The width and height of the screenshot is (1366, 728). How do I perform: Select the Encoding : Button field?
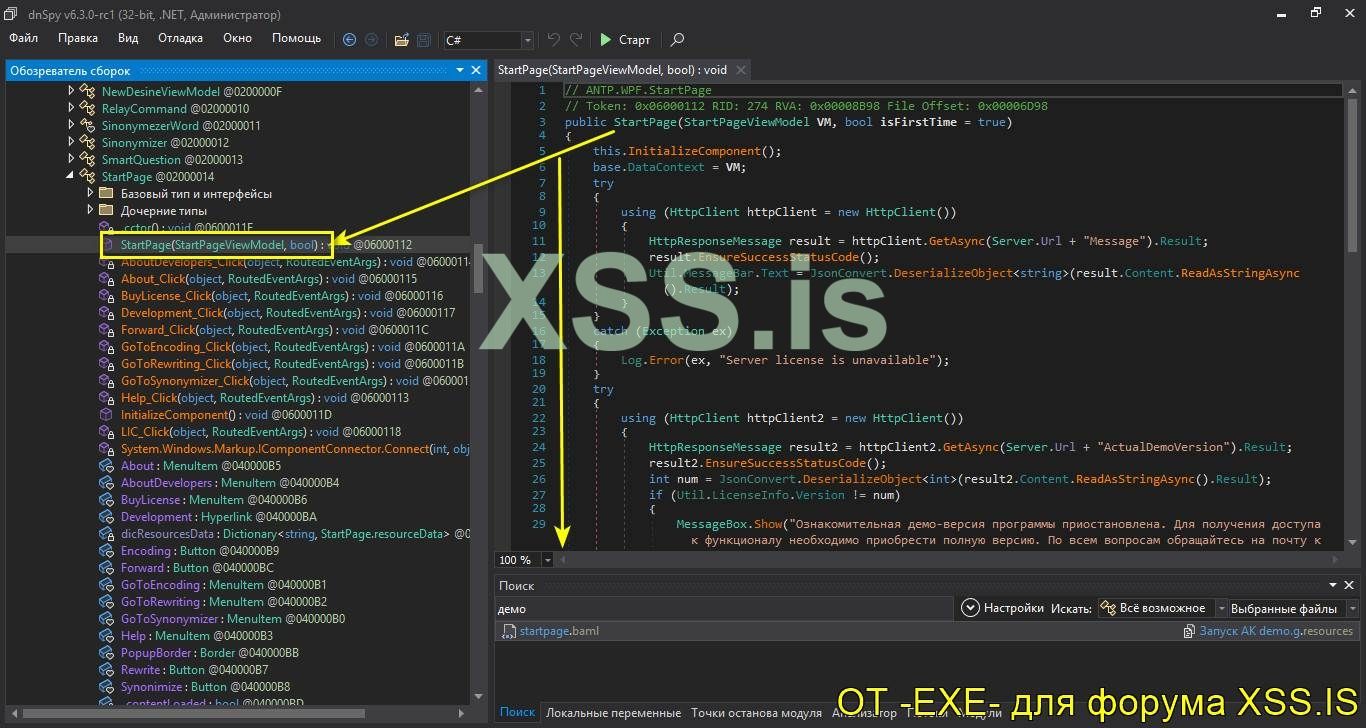[x=200, y=550]
